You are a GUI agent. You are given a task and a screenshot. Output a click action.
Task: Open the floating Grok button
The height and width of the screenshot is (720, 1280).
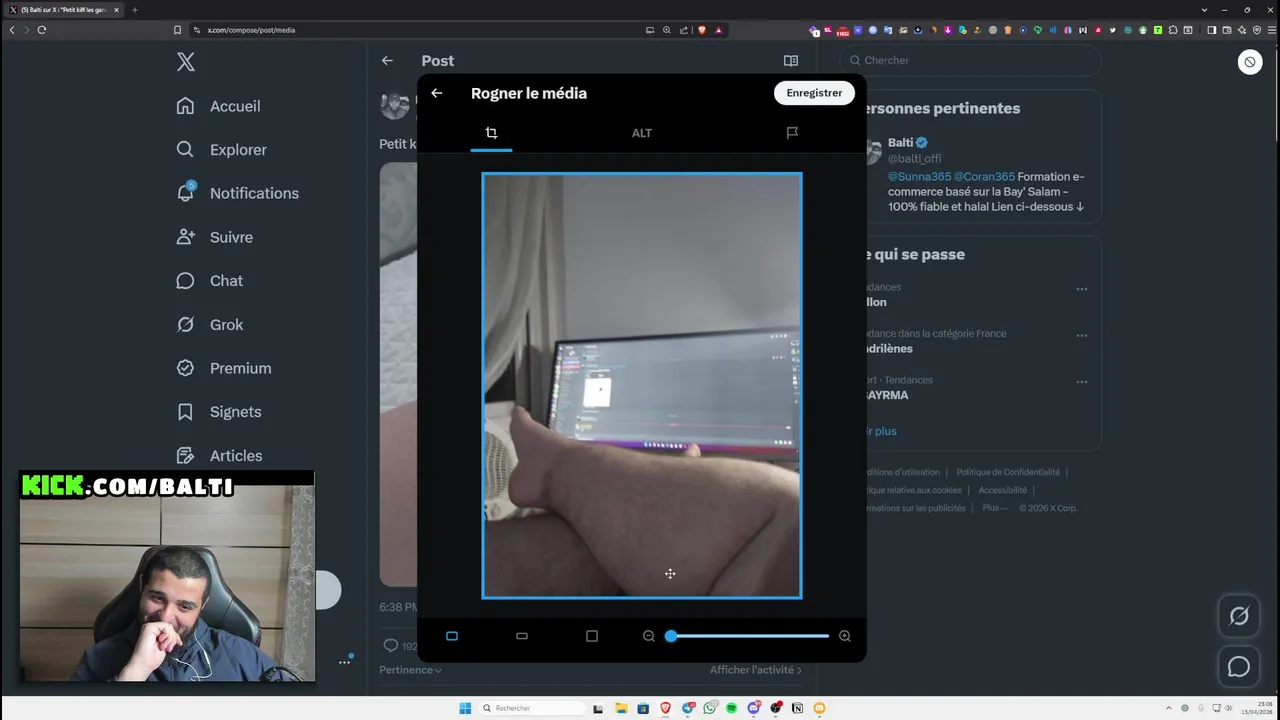coord(1239,616)
